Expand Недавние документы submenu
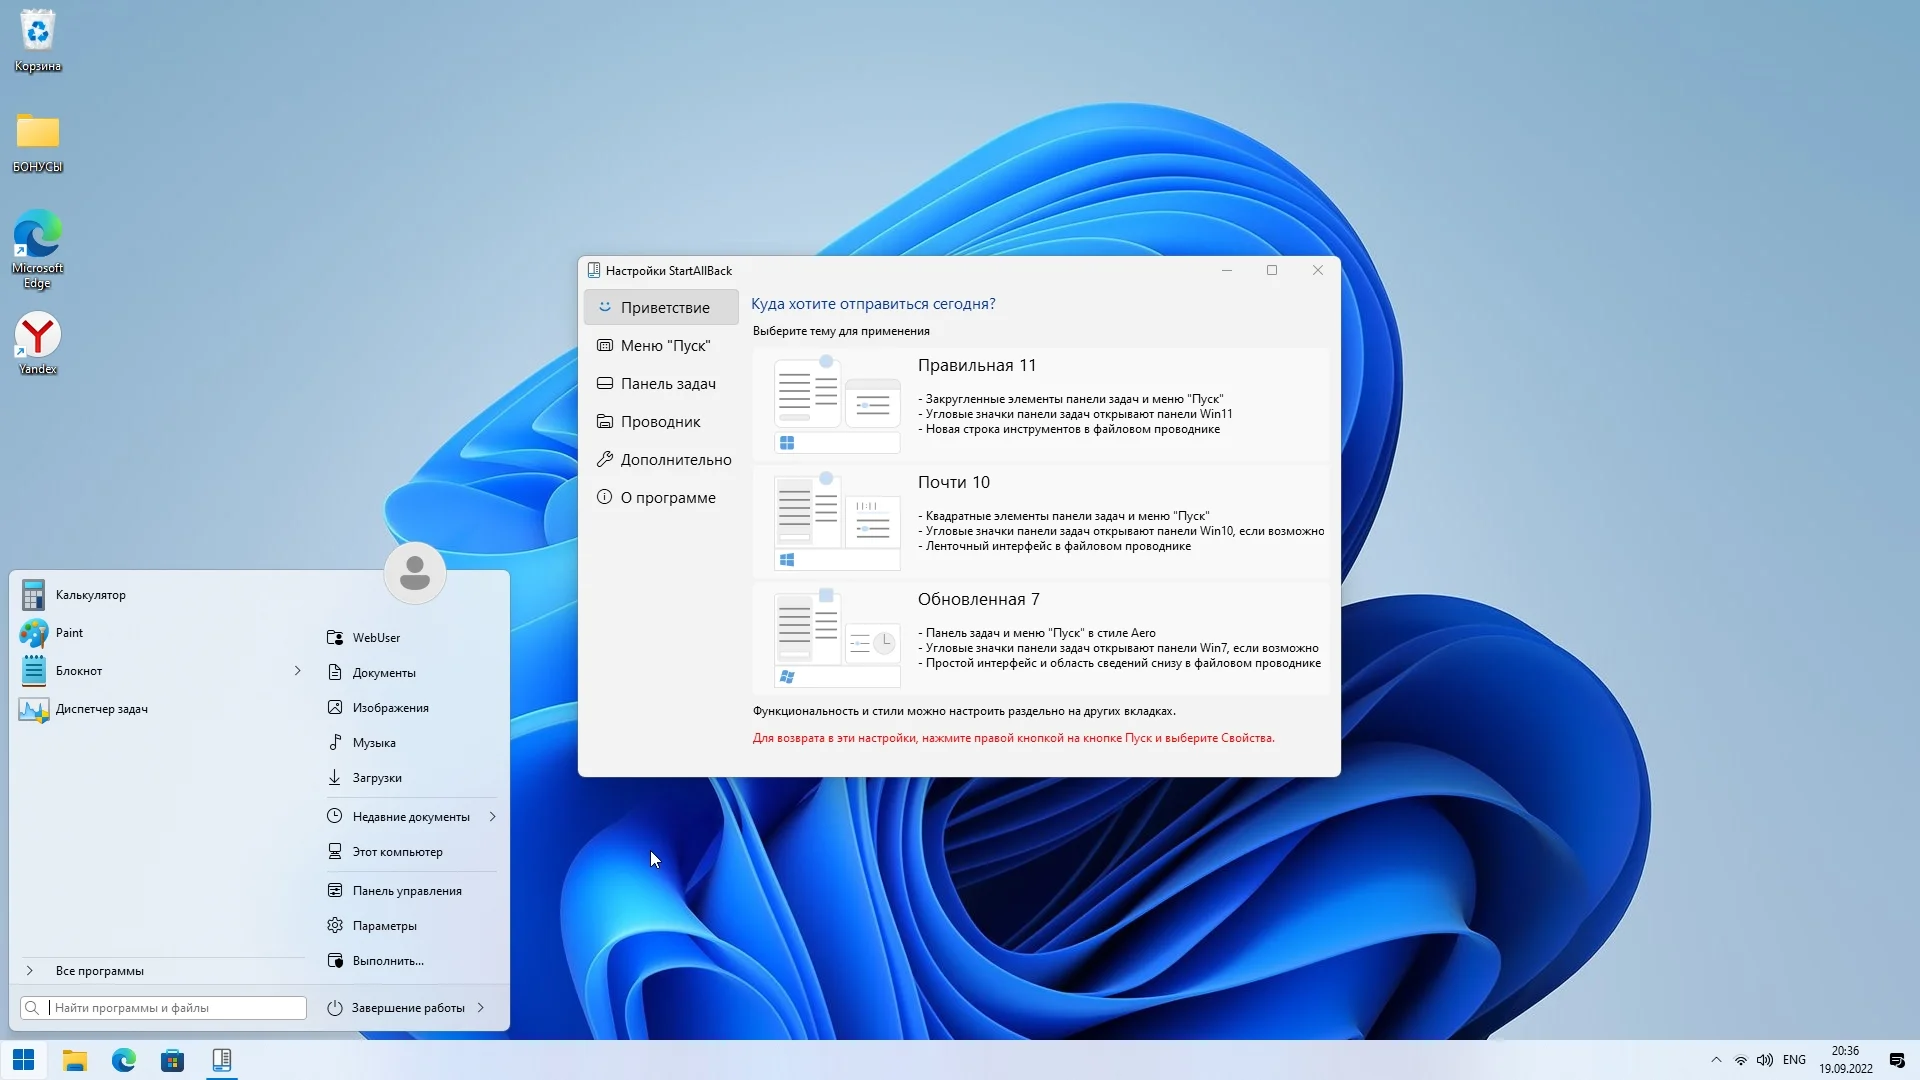Screen dimensions: 1920x1080 pos(493,817)
